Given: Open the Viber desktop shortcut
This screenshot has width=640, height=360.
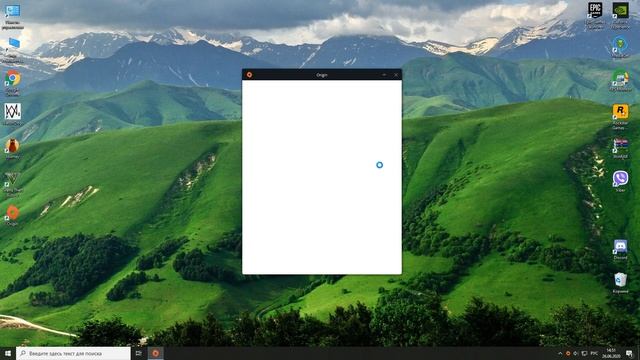Looking at the screenshot, I should pyautogui.click(x=620, y=181).
